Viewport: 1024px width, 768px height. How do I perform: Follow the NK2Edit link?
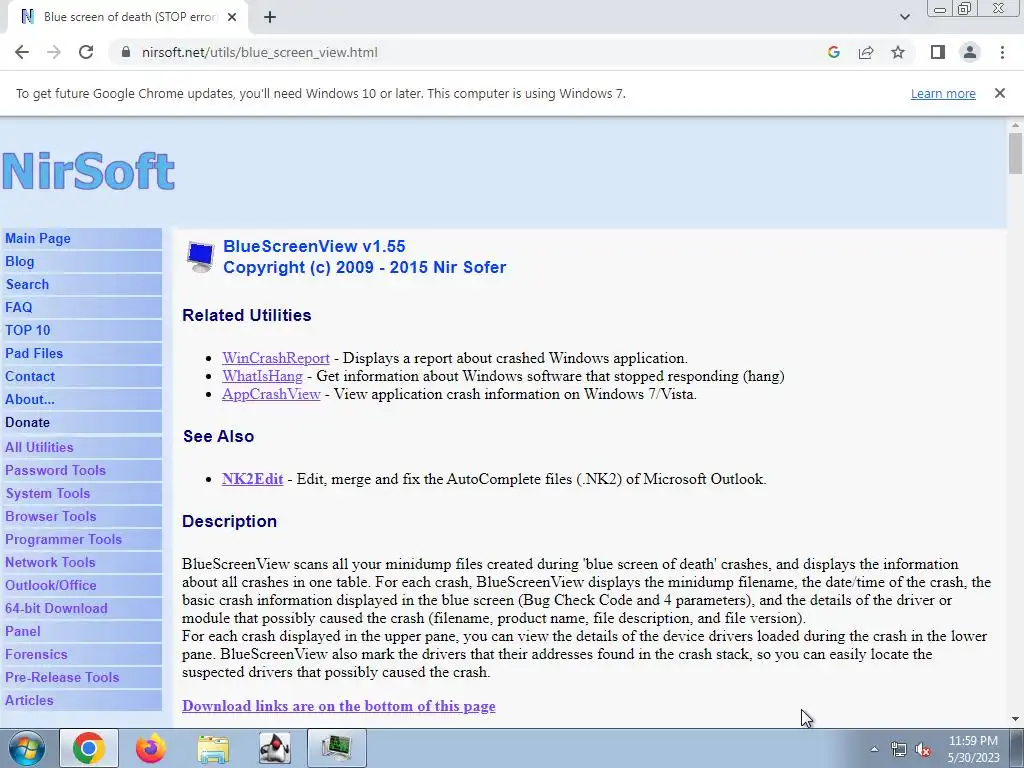coord(252,479)
